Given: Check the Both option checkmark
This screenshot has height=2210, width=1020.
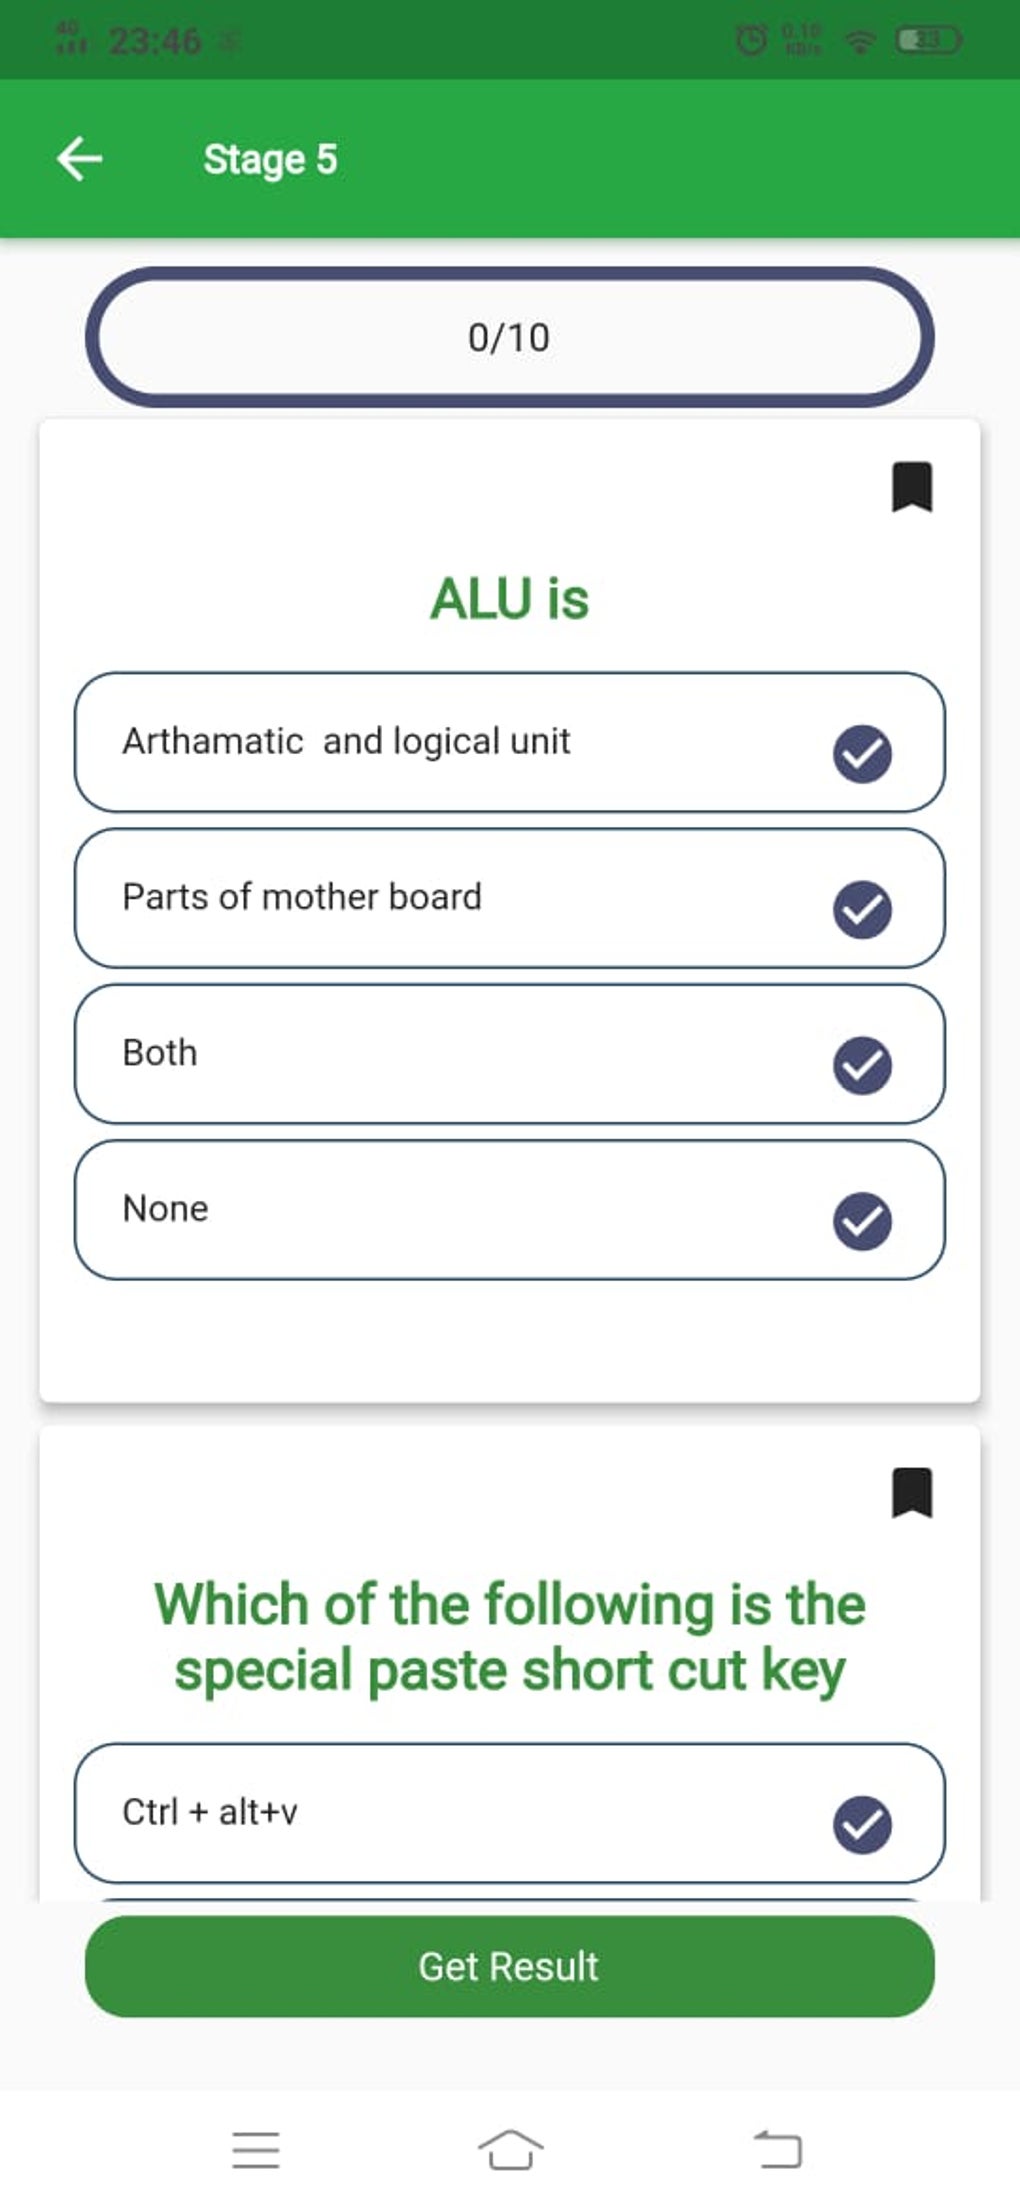Looking at the screenshot, I should pos(862,1065).
